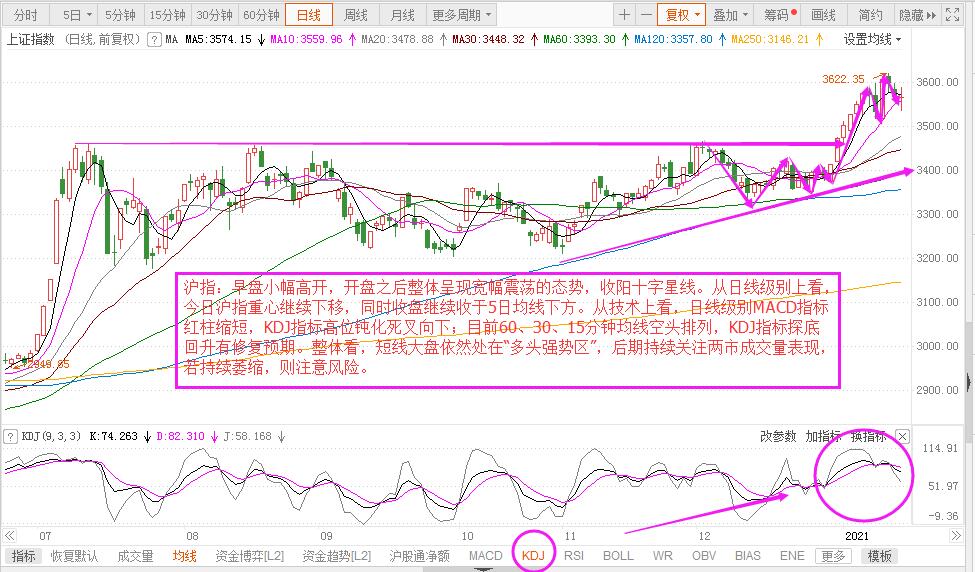The image size is (975, 572).
Task: Switch to 15分钟 period tab
Action: [x=167, y=15]
